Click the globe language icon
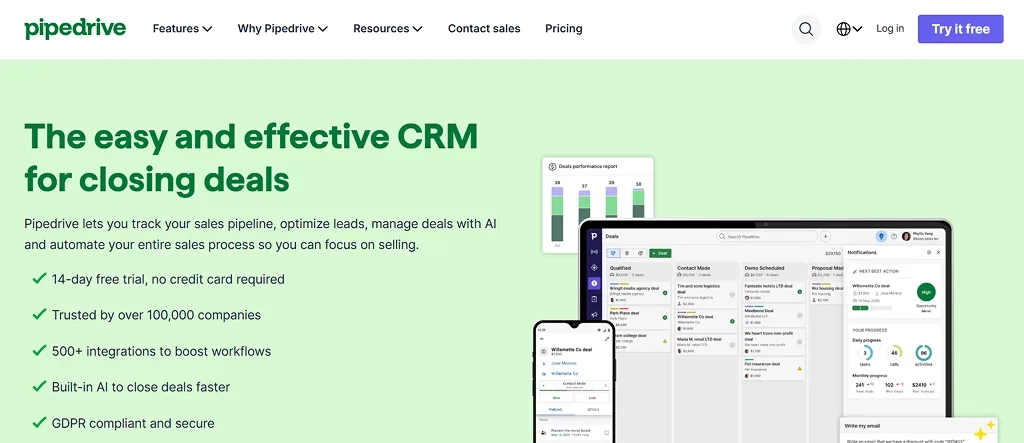The width and height of the screenshot is (1024, 443). click(843, 29)
